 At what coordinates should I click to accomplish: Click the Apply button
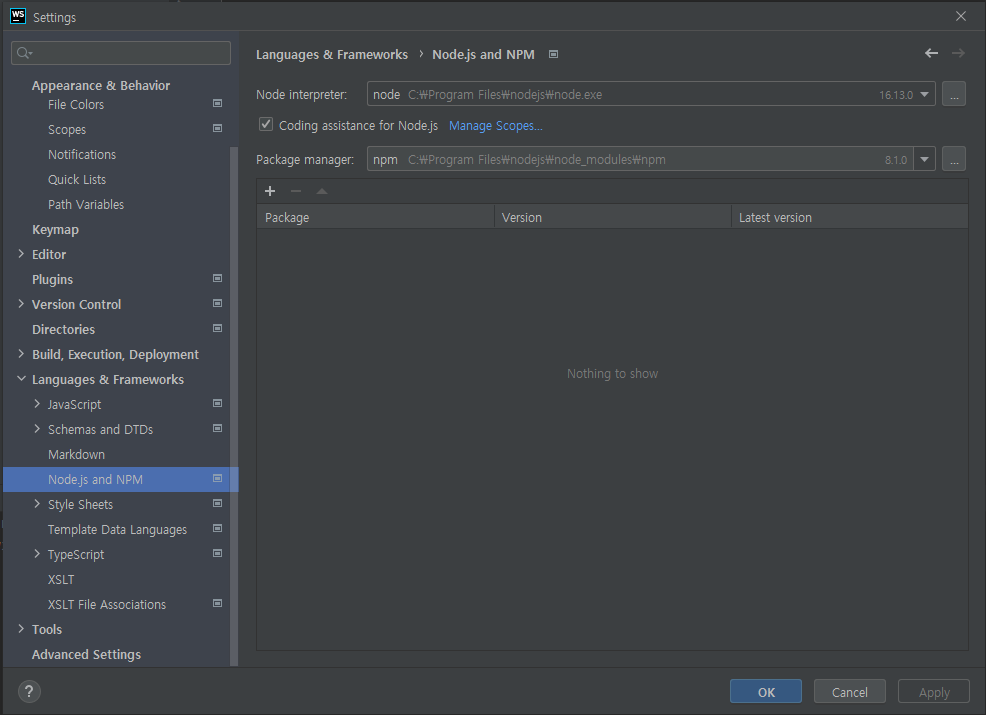coord(933,692)
